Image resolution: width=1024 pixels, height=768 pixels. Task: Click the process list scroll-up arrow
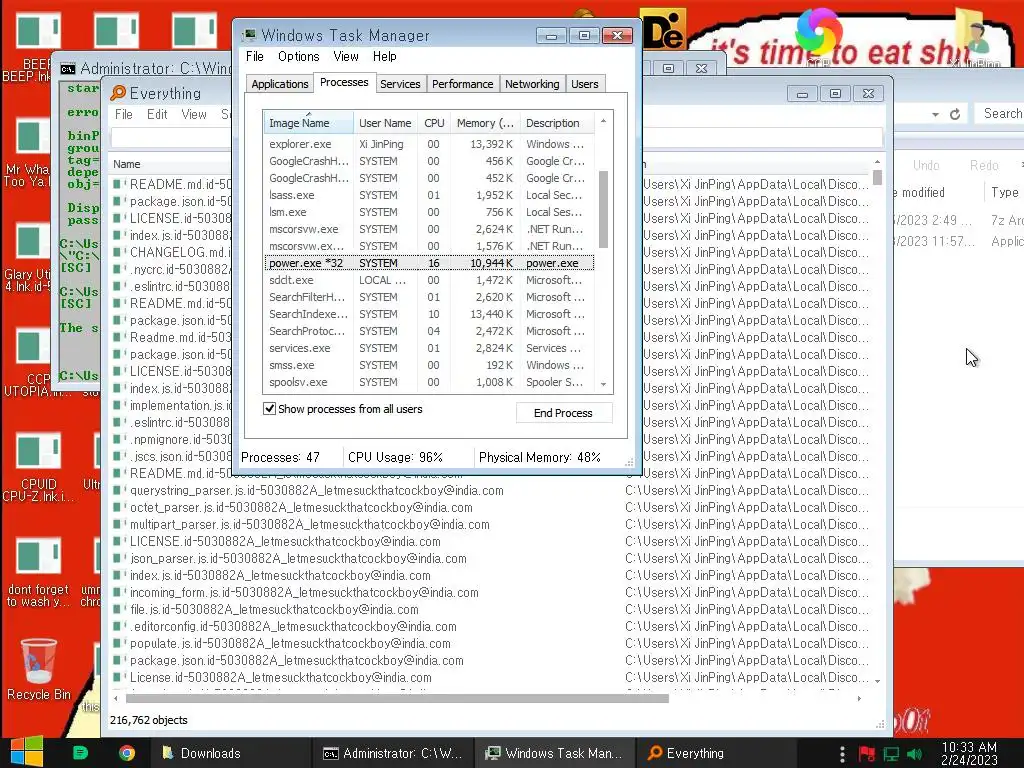coord(603,121)
